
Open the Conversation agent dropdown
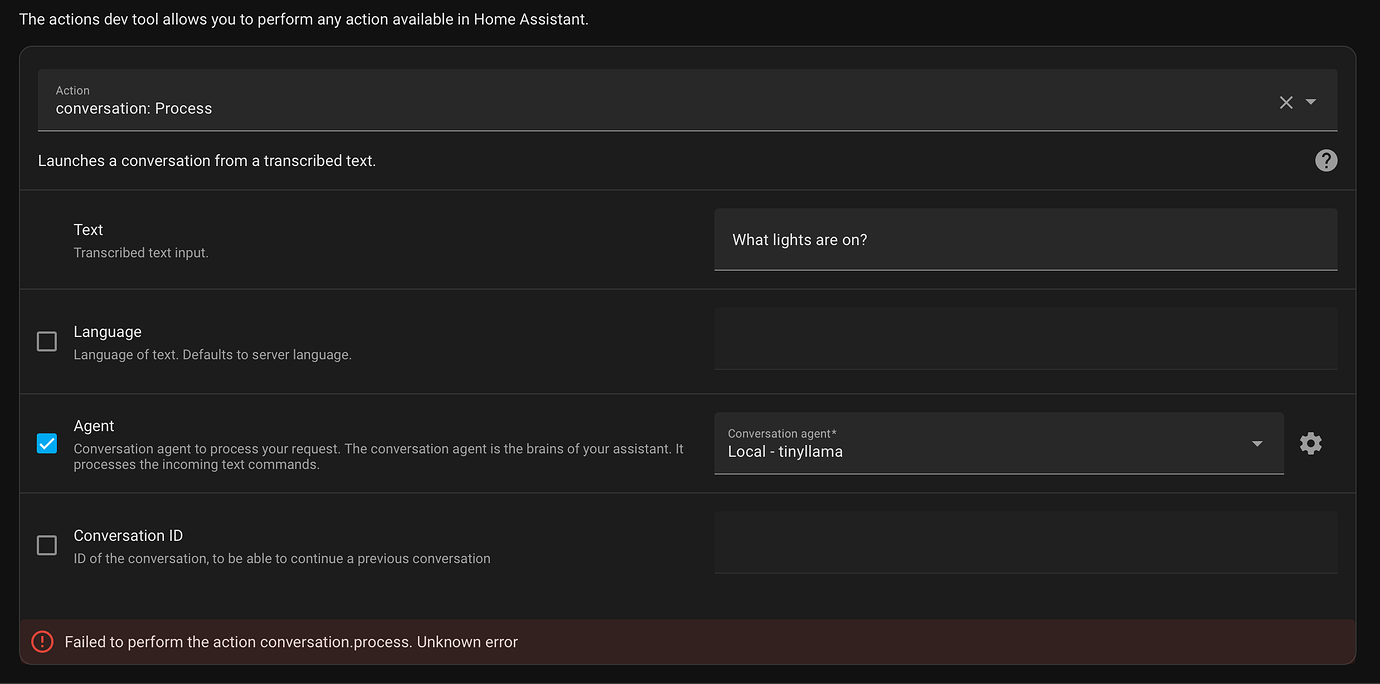tap(1257, 443)
